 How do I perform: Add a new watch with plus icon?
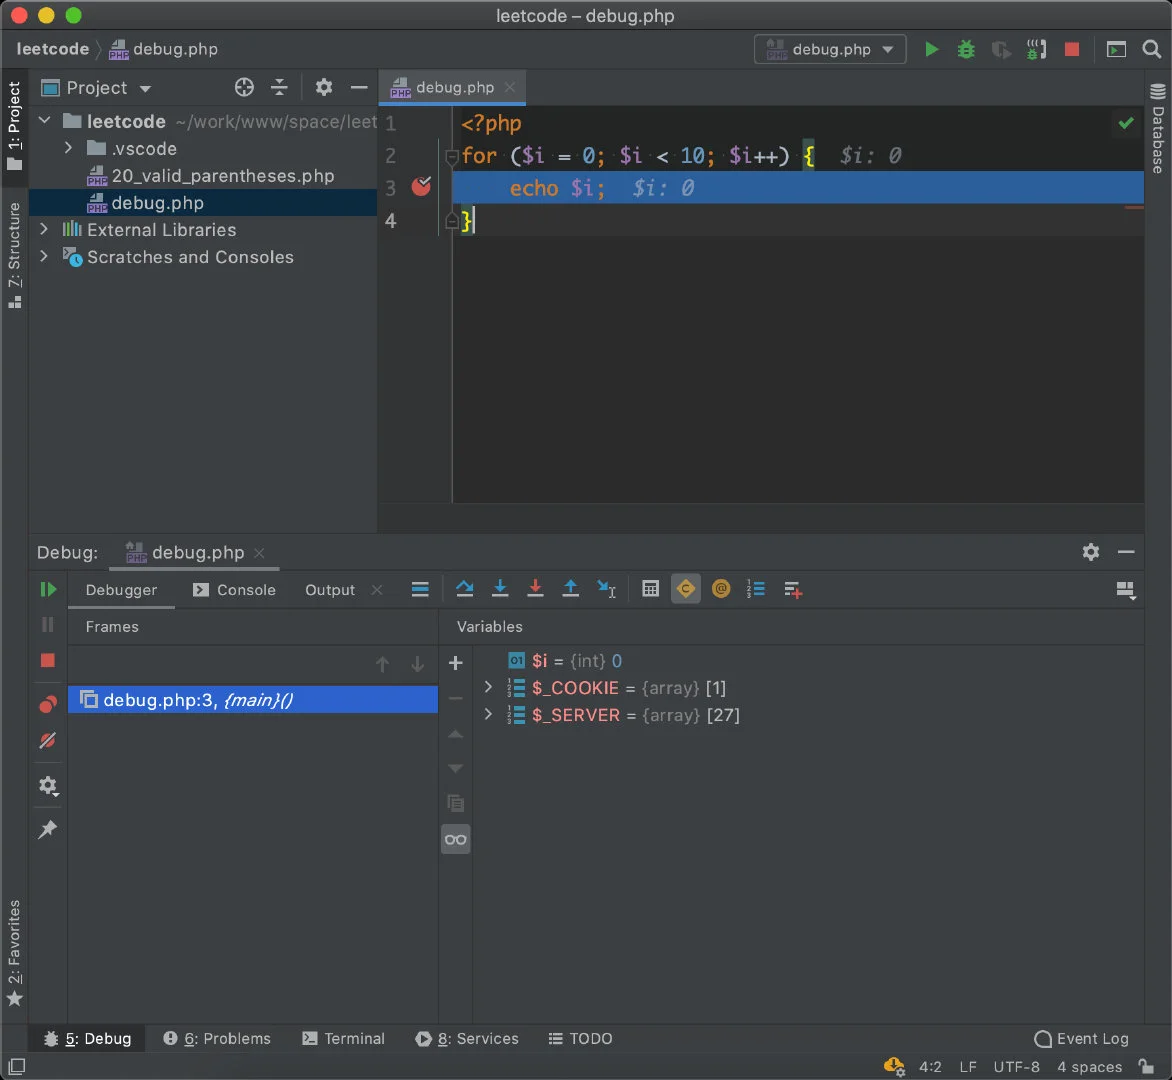455,662
